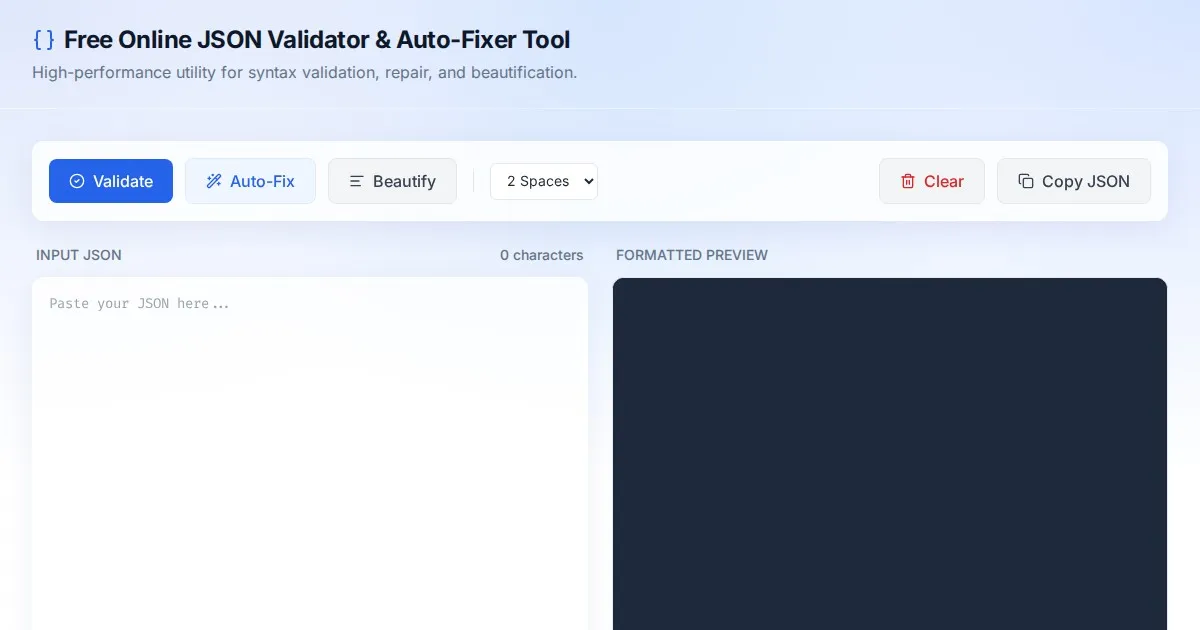Open the 2 Spaces indentation dropdown
Viewport: 1200px width, 630px height.
[543, 181]
